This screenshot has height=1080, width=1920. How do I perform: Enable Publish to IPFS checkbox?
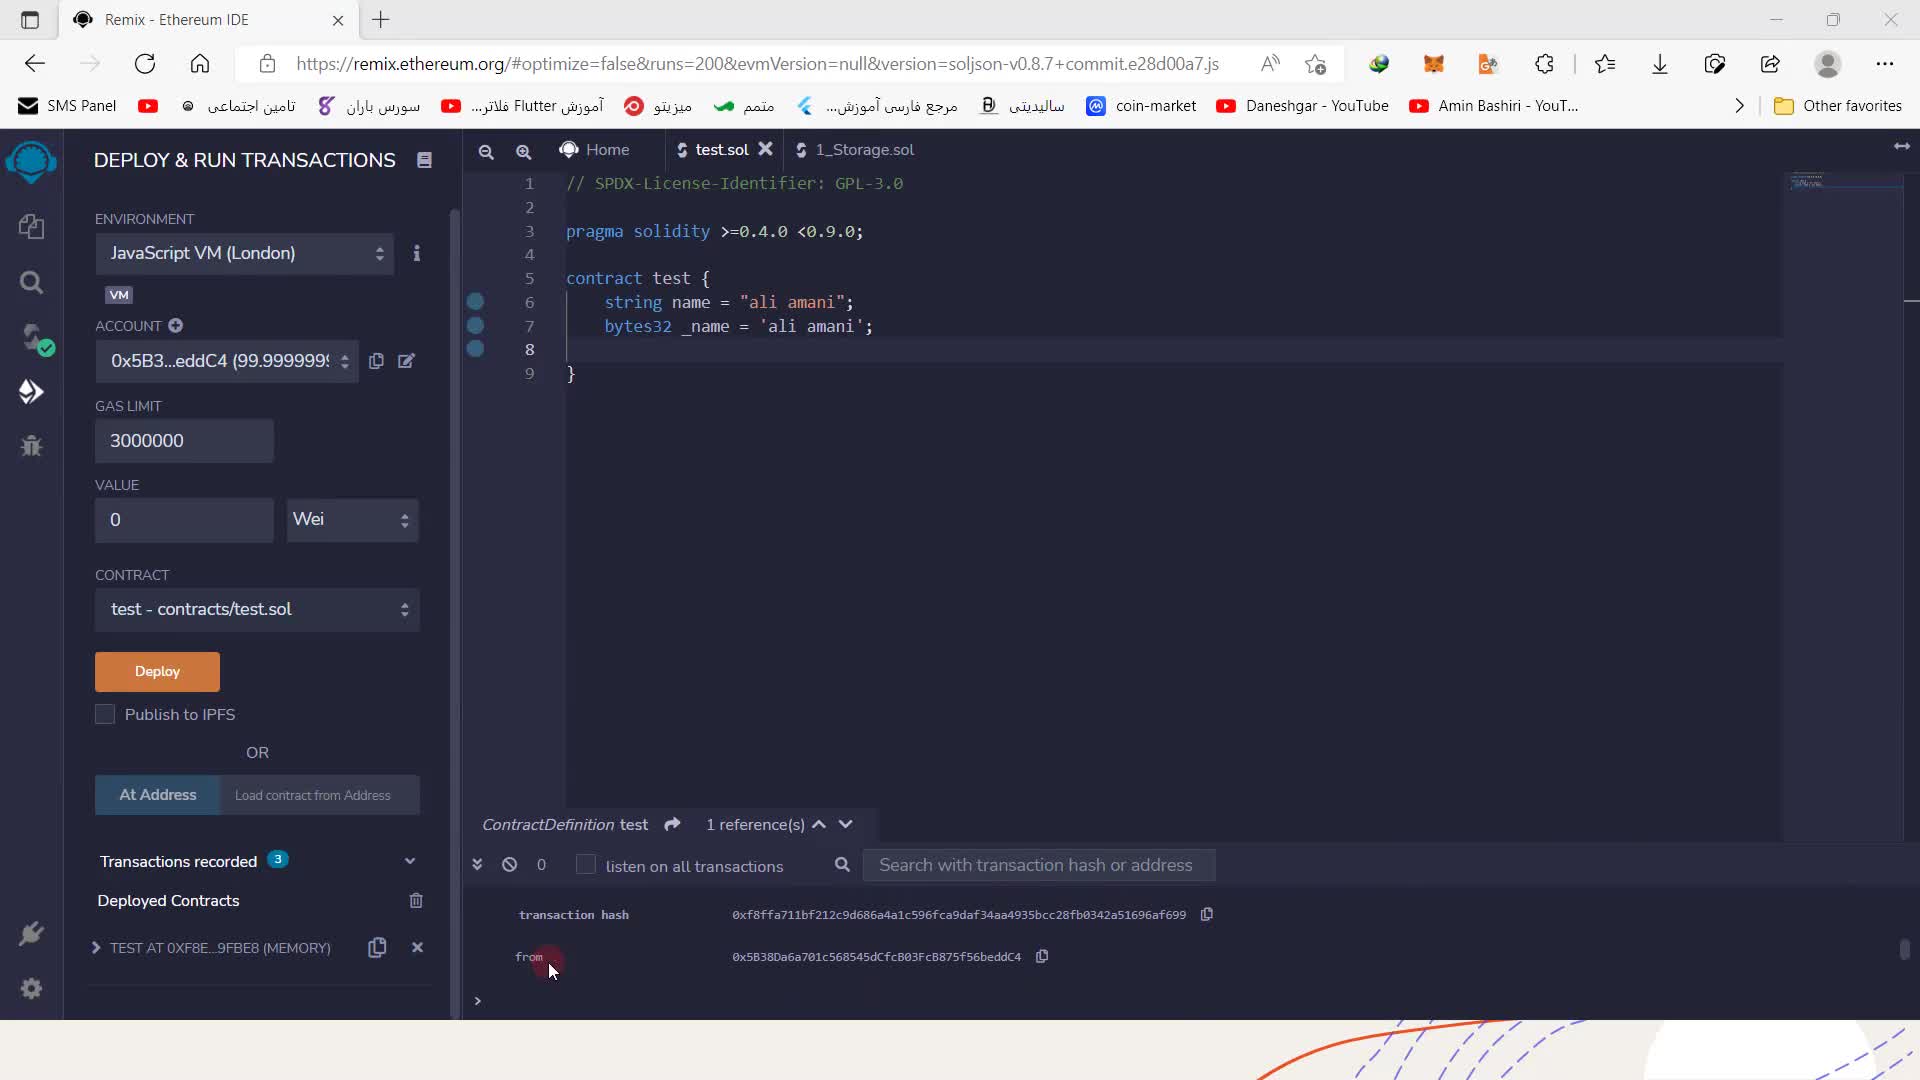105,714
